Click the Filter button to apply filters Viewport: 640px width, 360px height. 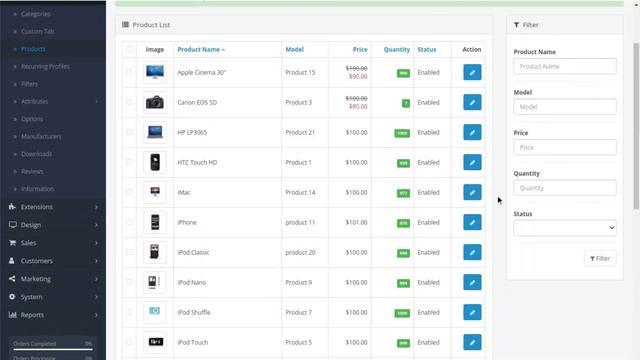click(600, 258)
